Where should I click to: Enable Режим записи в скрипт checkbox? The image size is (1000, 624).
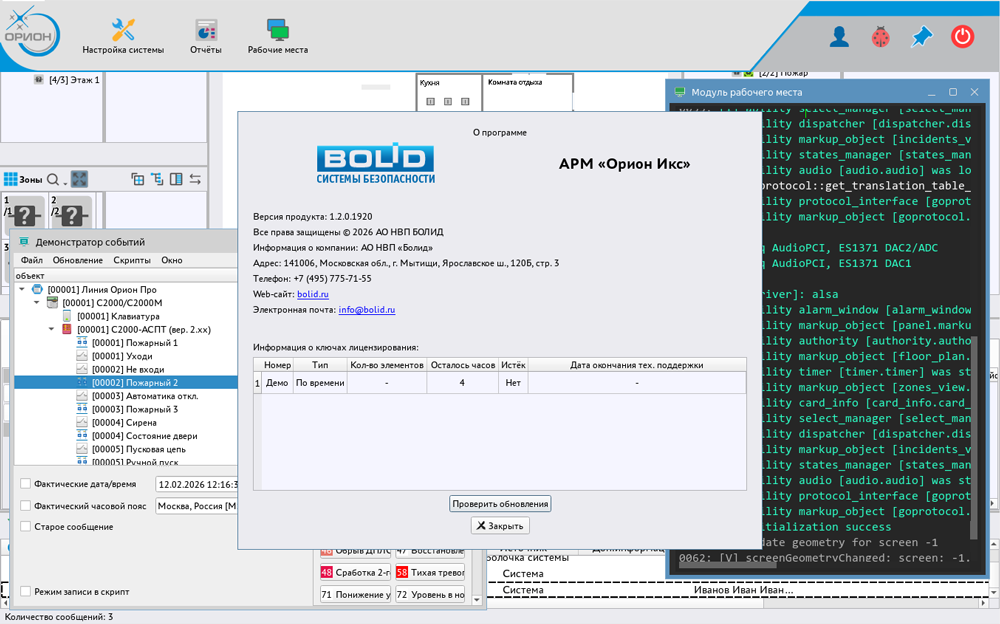pyautogui.click(x=26, y=592)
